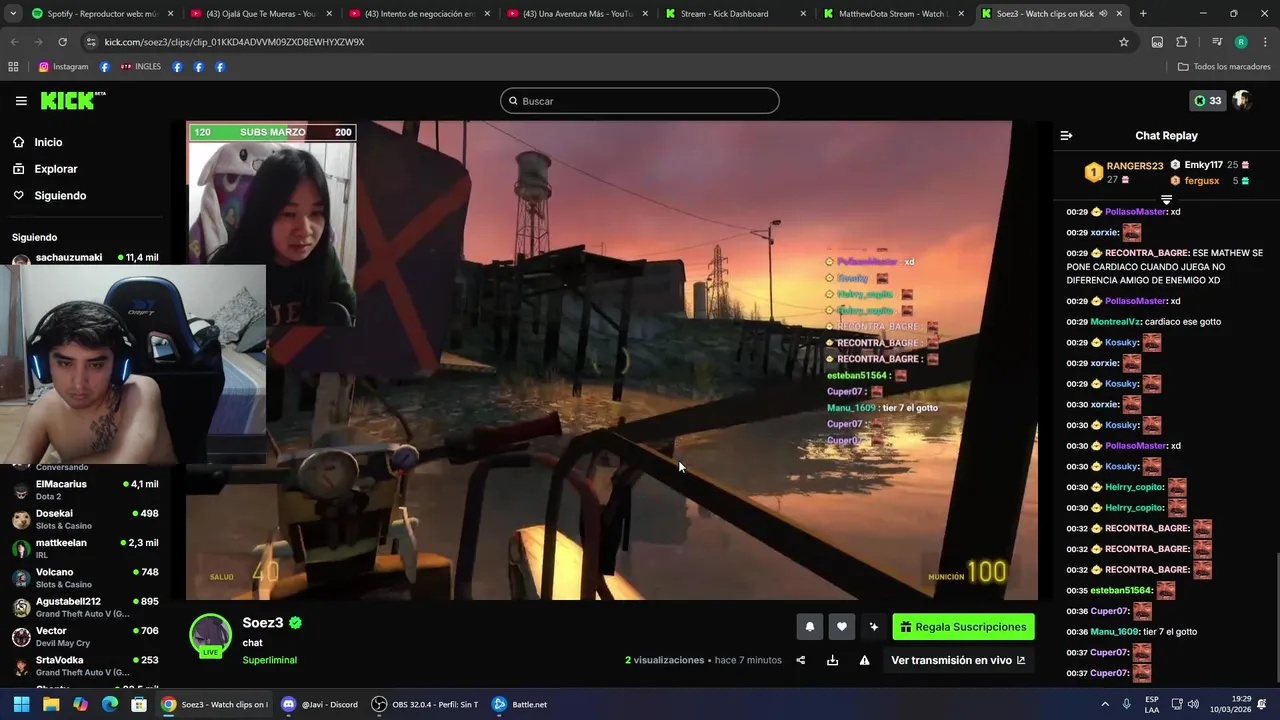Open Volcano Slots & Casino channel
The width and height of the screenshot is (1280, 720).
click(x=85, y=578)
